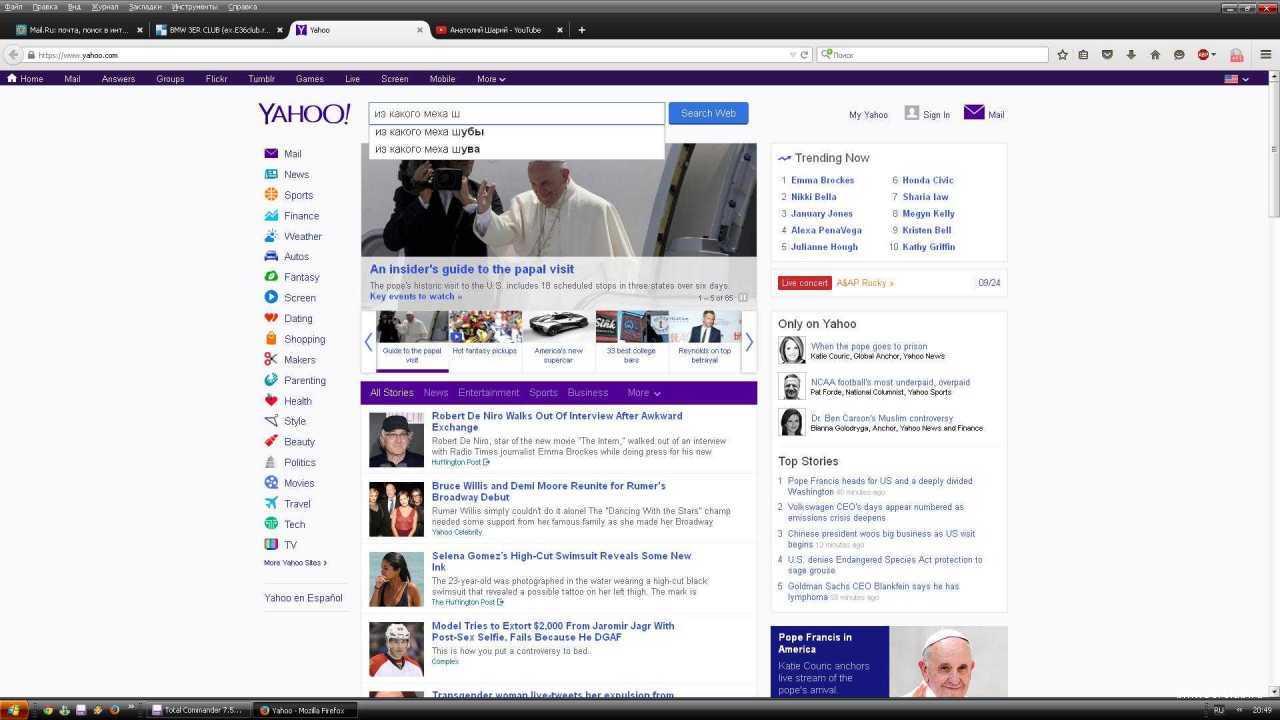Expand the More dropdown in Yahoo navigation bar
This screenshot has height=720, width=1280.
tap(491, 79)
